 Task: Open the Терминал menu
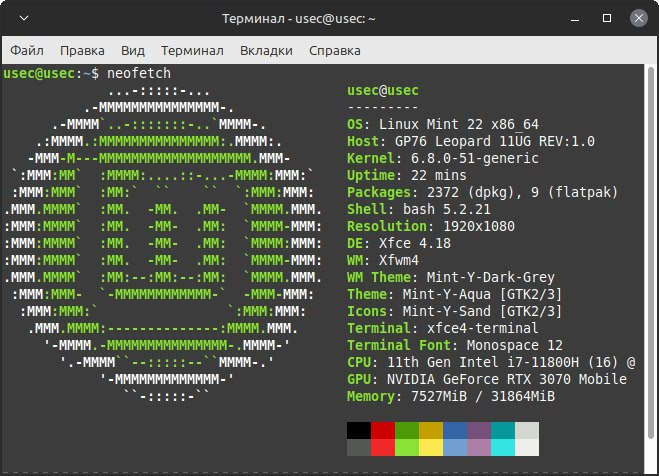(192, 50)
